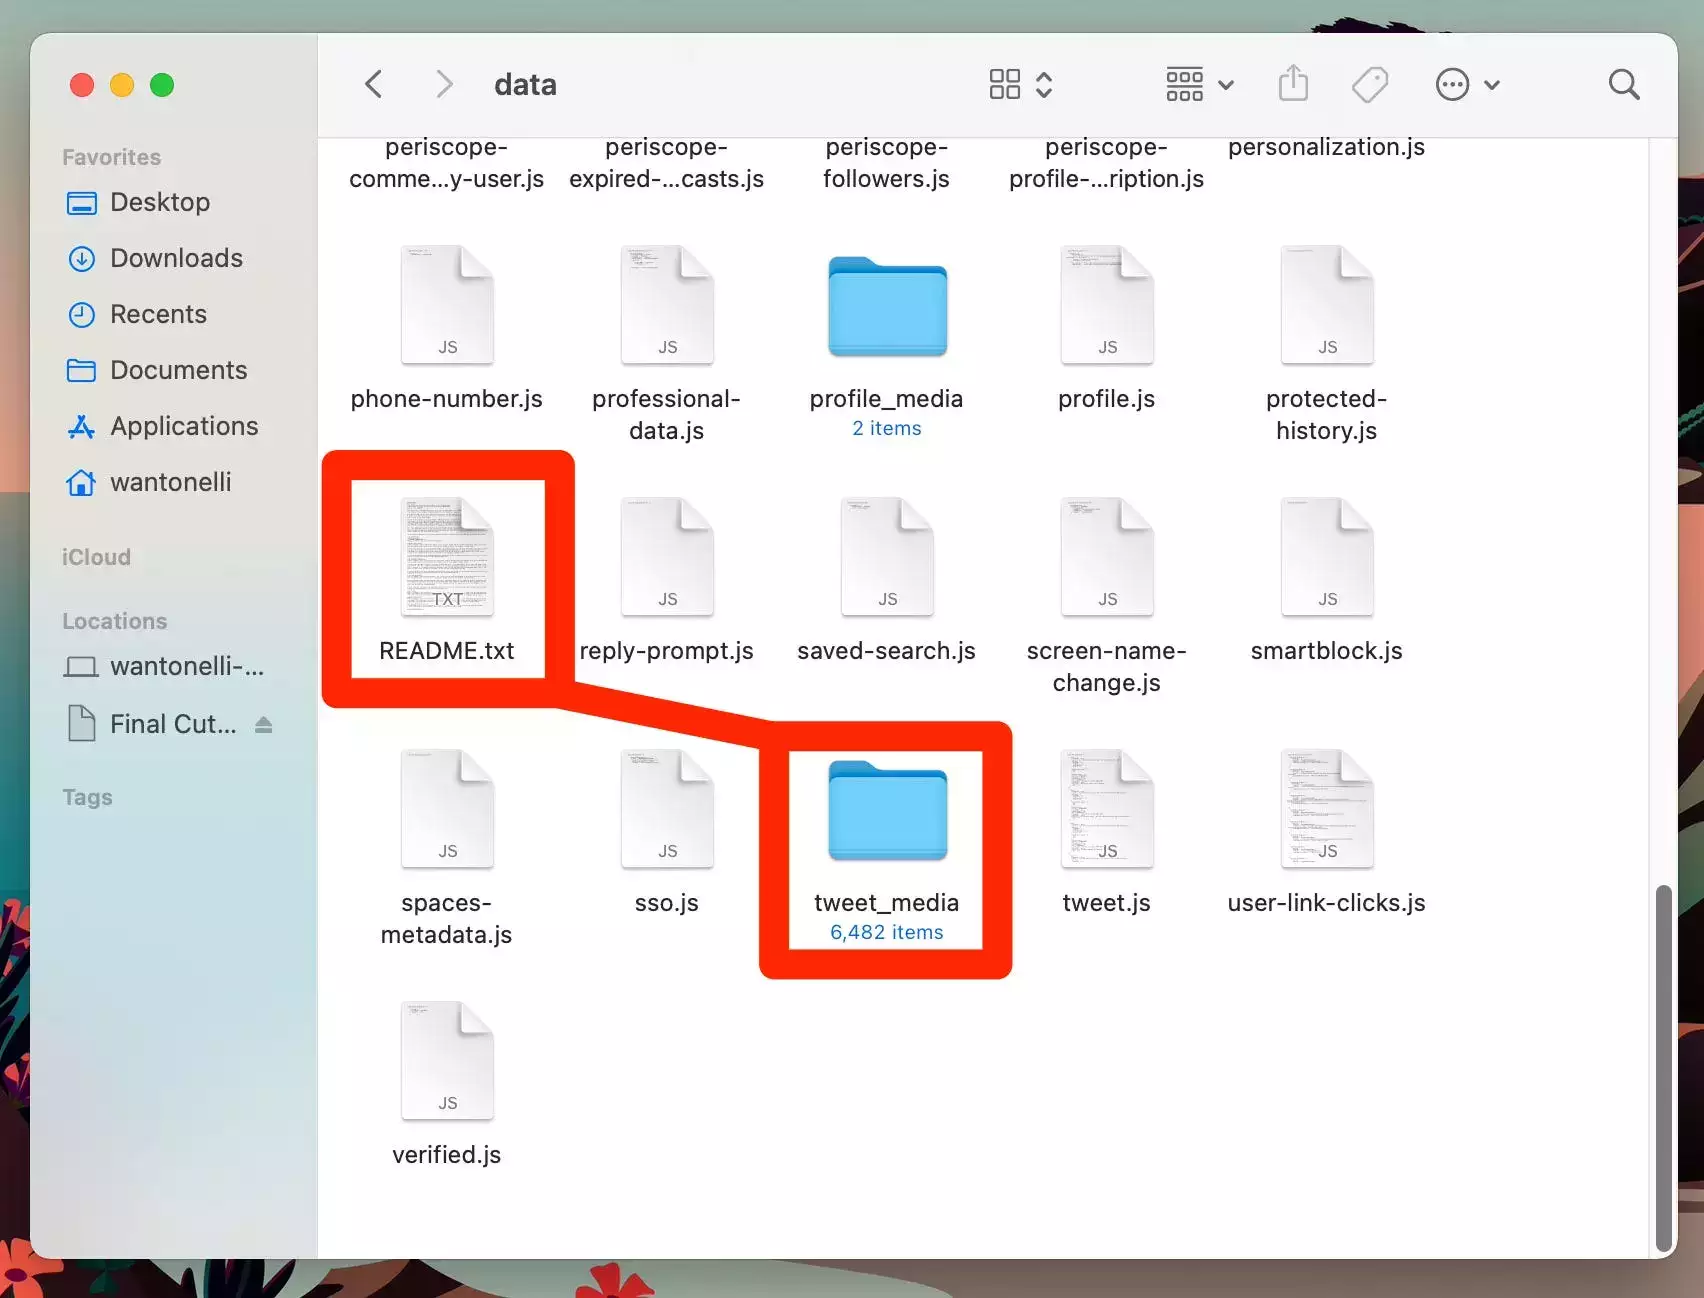Open the more actions ellipsis menu
The image size is (1704, 1298).
(x=1467, y=85)
